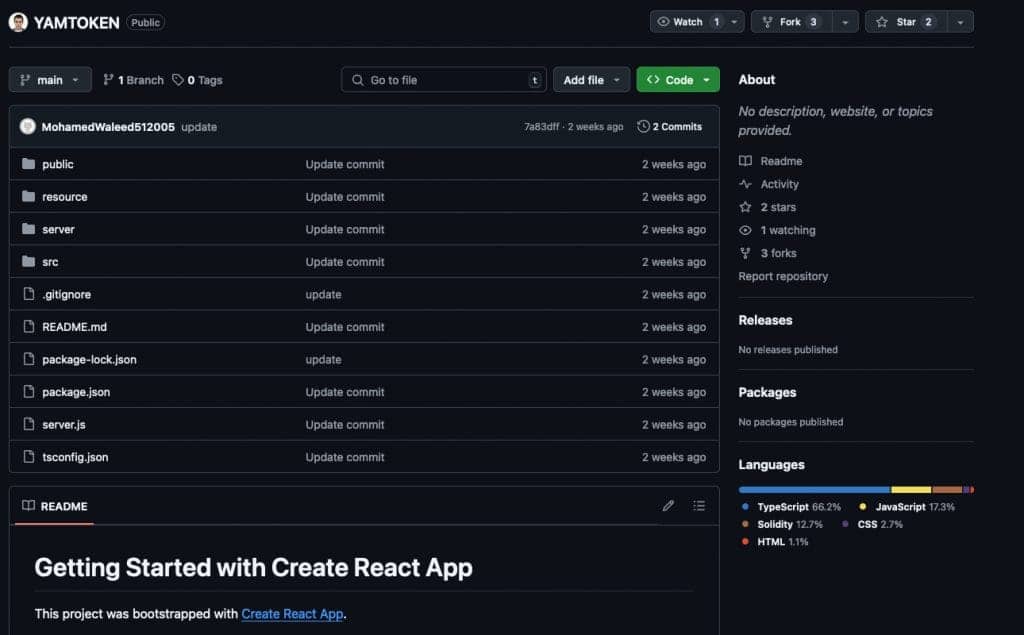Open the README outline list icon
The image size is (1024, 635).
(x=699, y=506)
